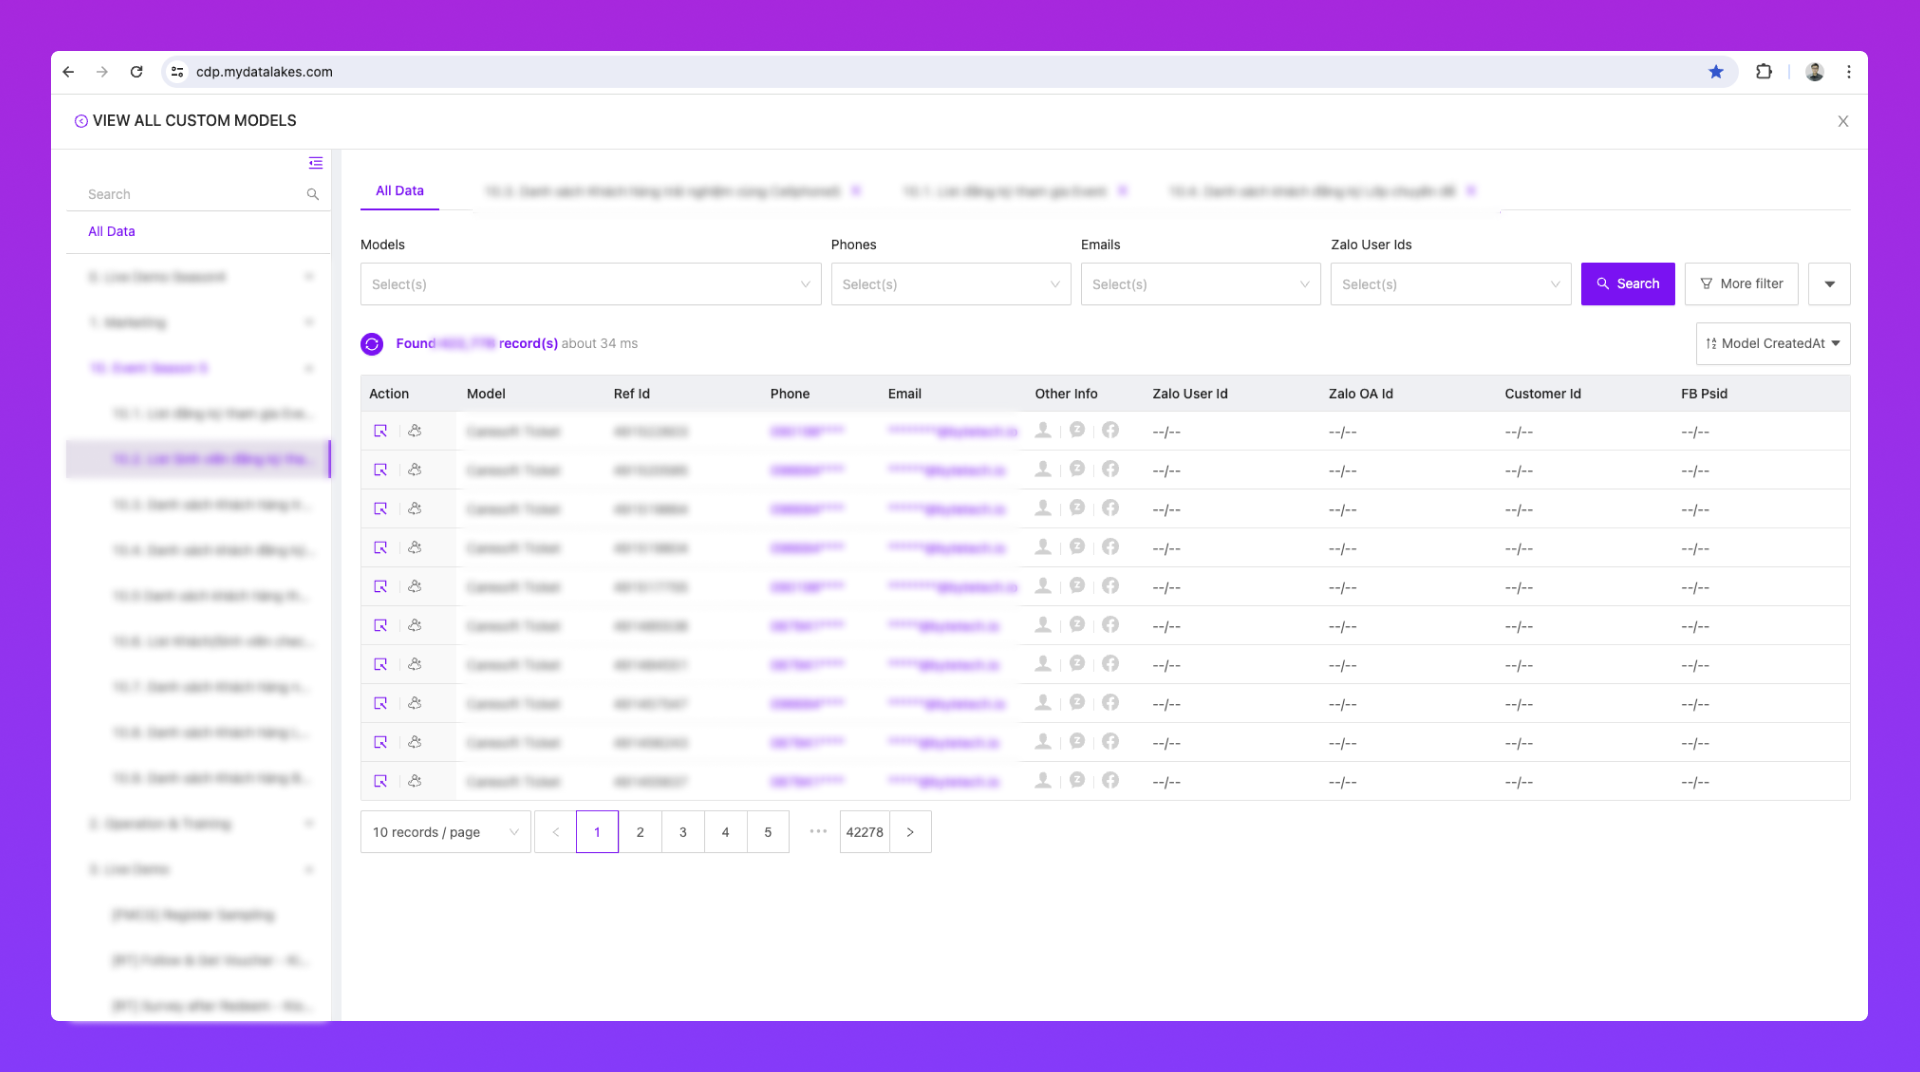The width and height of the screenshot is (1920, 1072).
Task: Open the Model CreatedAt sort dropdown
Action: pos(1772,344)
